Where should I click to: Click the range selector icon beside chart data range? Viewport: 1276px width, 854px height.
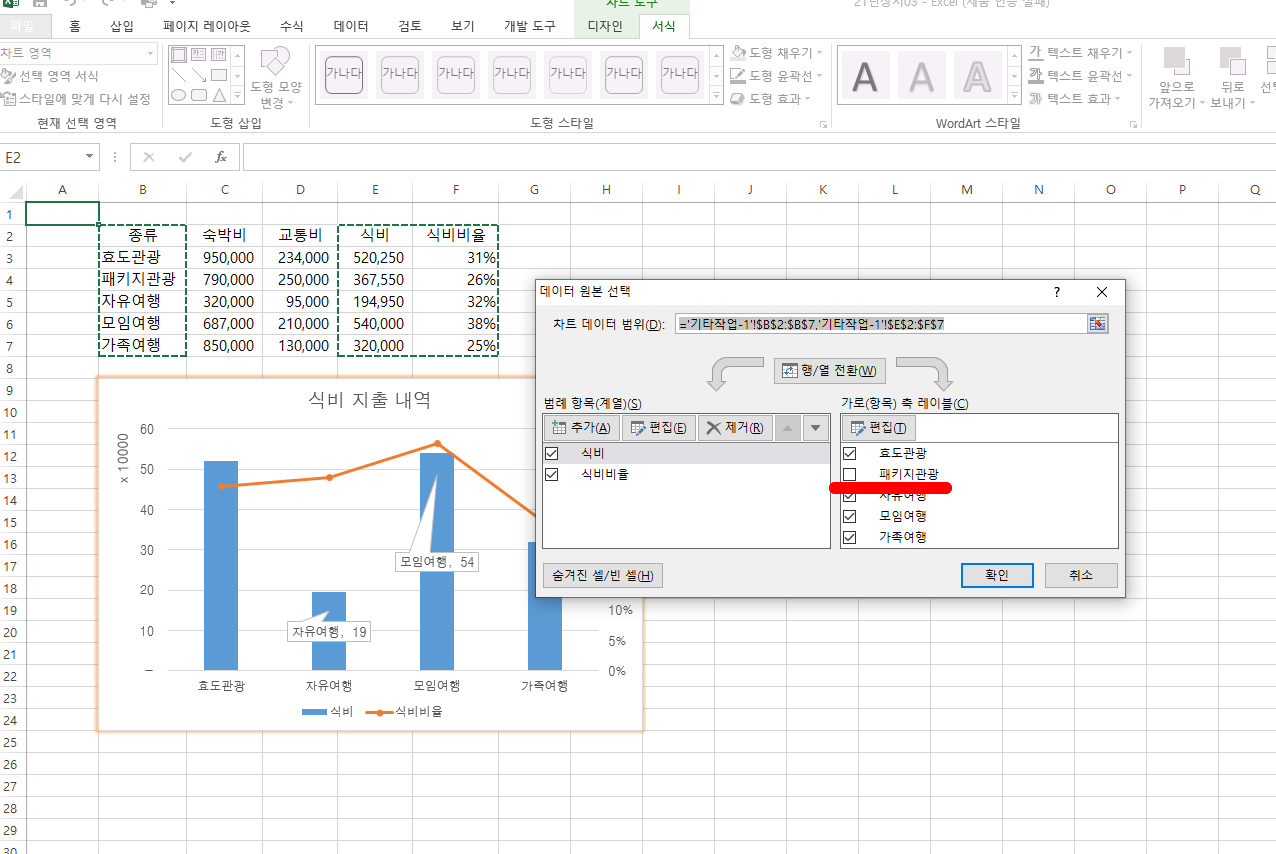click(x=1098, y=324)
